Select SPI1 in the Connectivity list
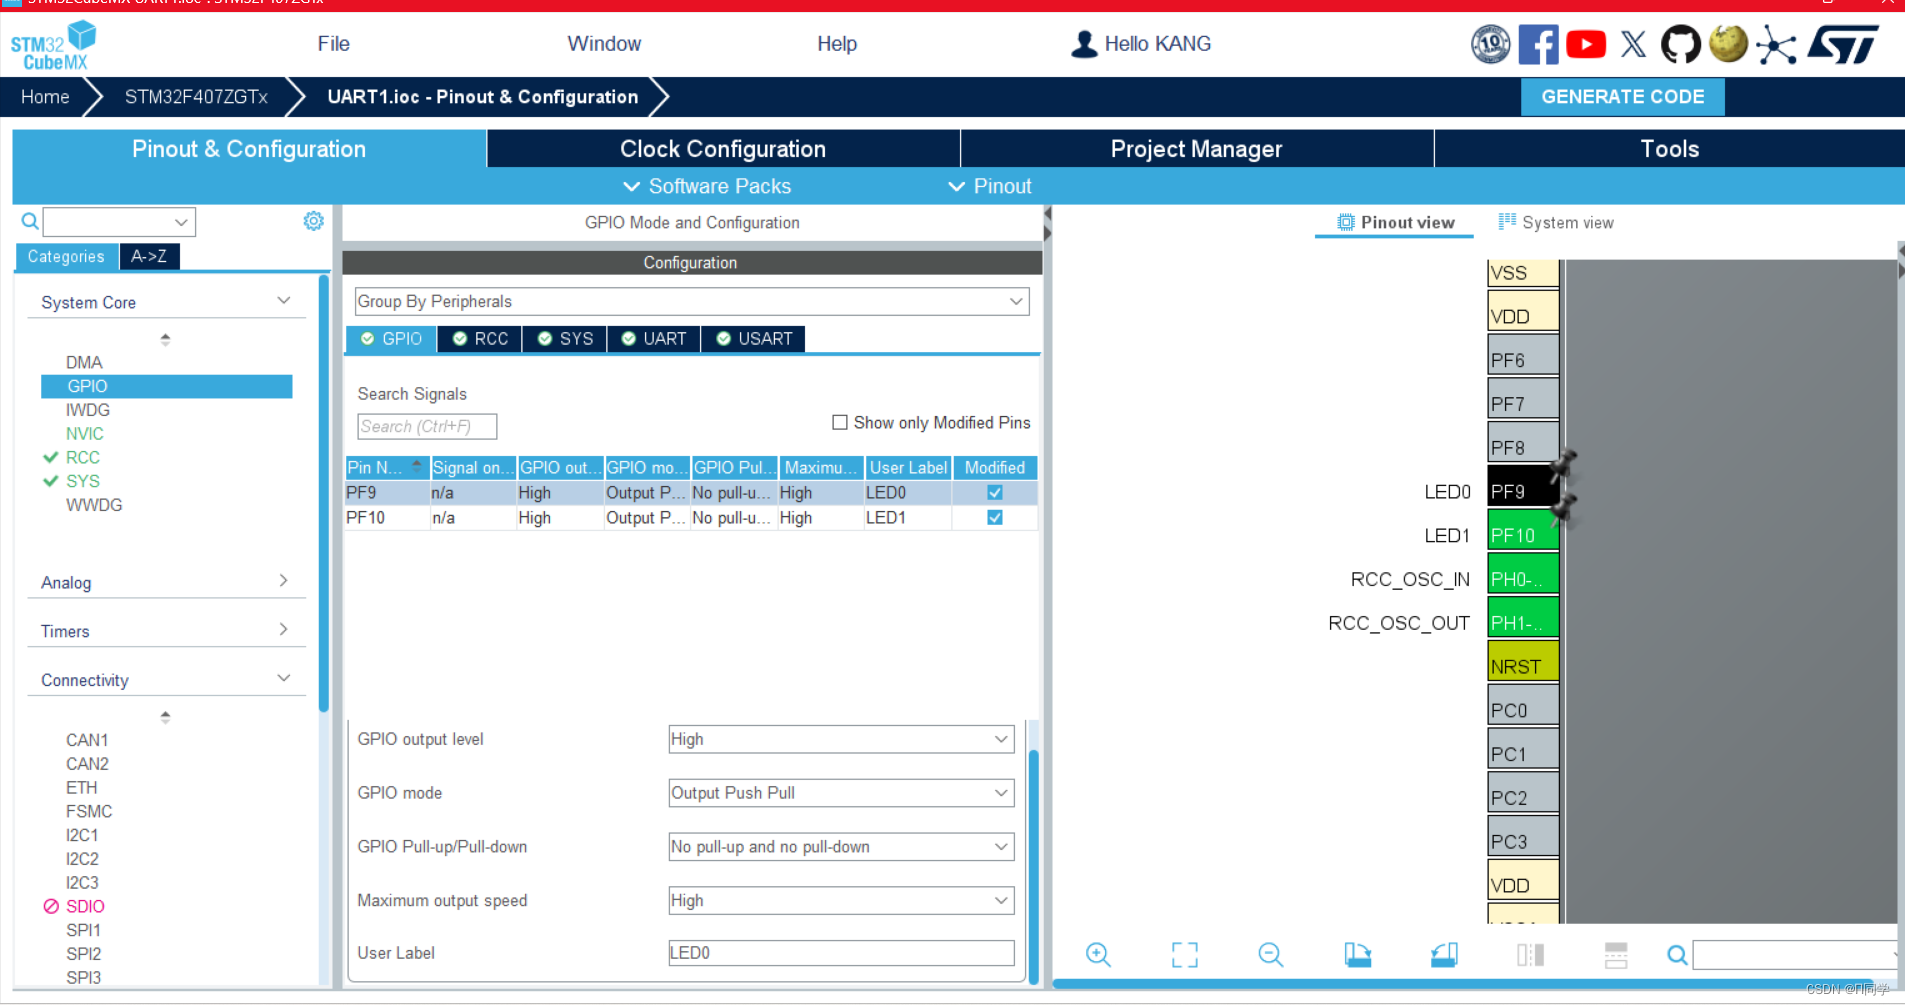This screenshot has height=1005, width=1905. click(x=83, y=930)
